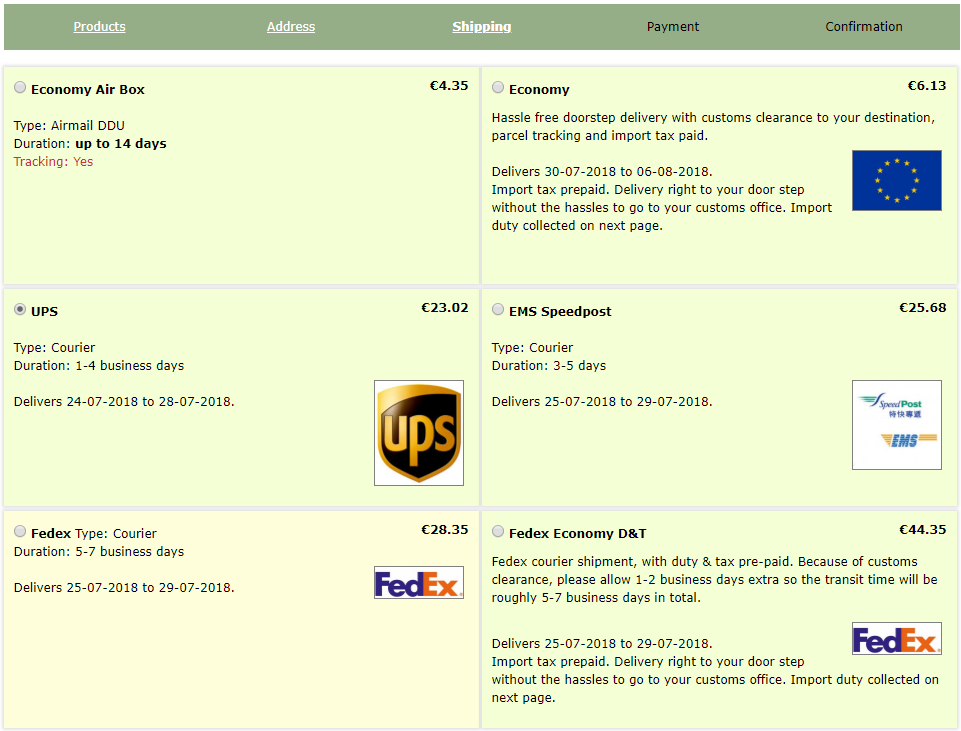961x731 pixels.
Task: Click 'Delivers 30-07-2018 to 06-08-2018.' text
Action: point(602,172)
